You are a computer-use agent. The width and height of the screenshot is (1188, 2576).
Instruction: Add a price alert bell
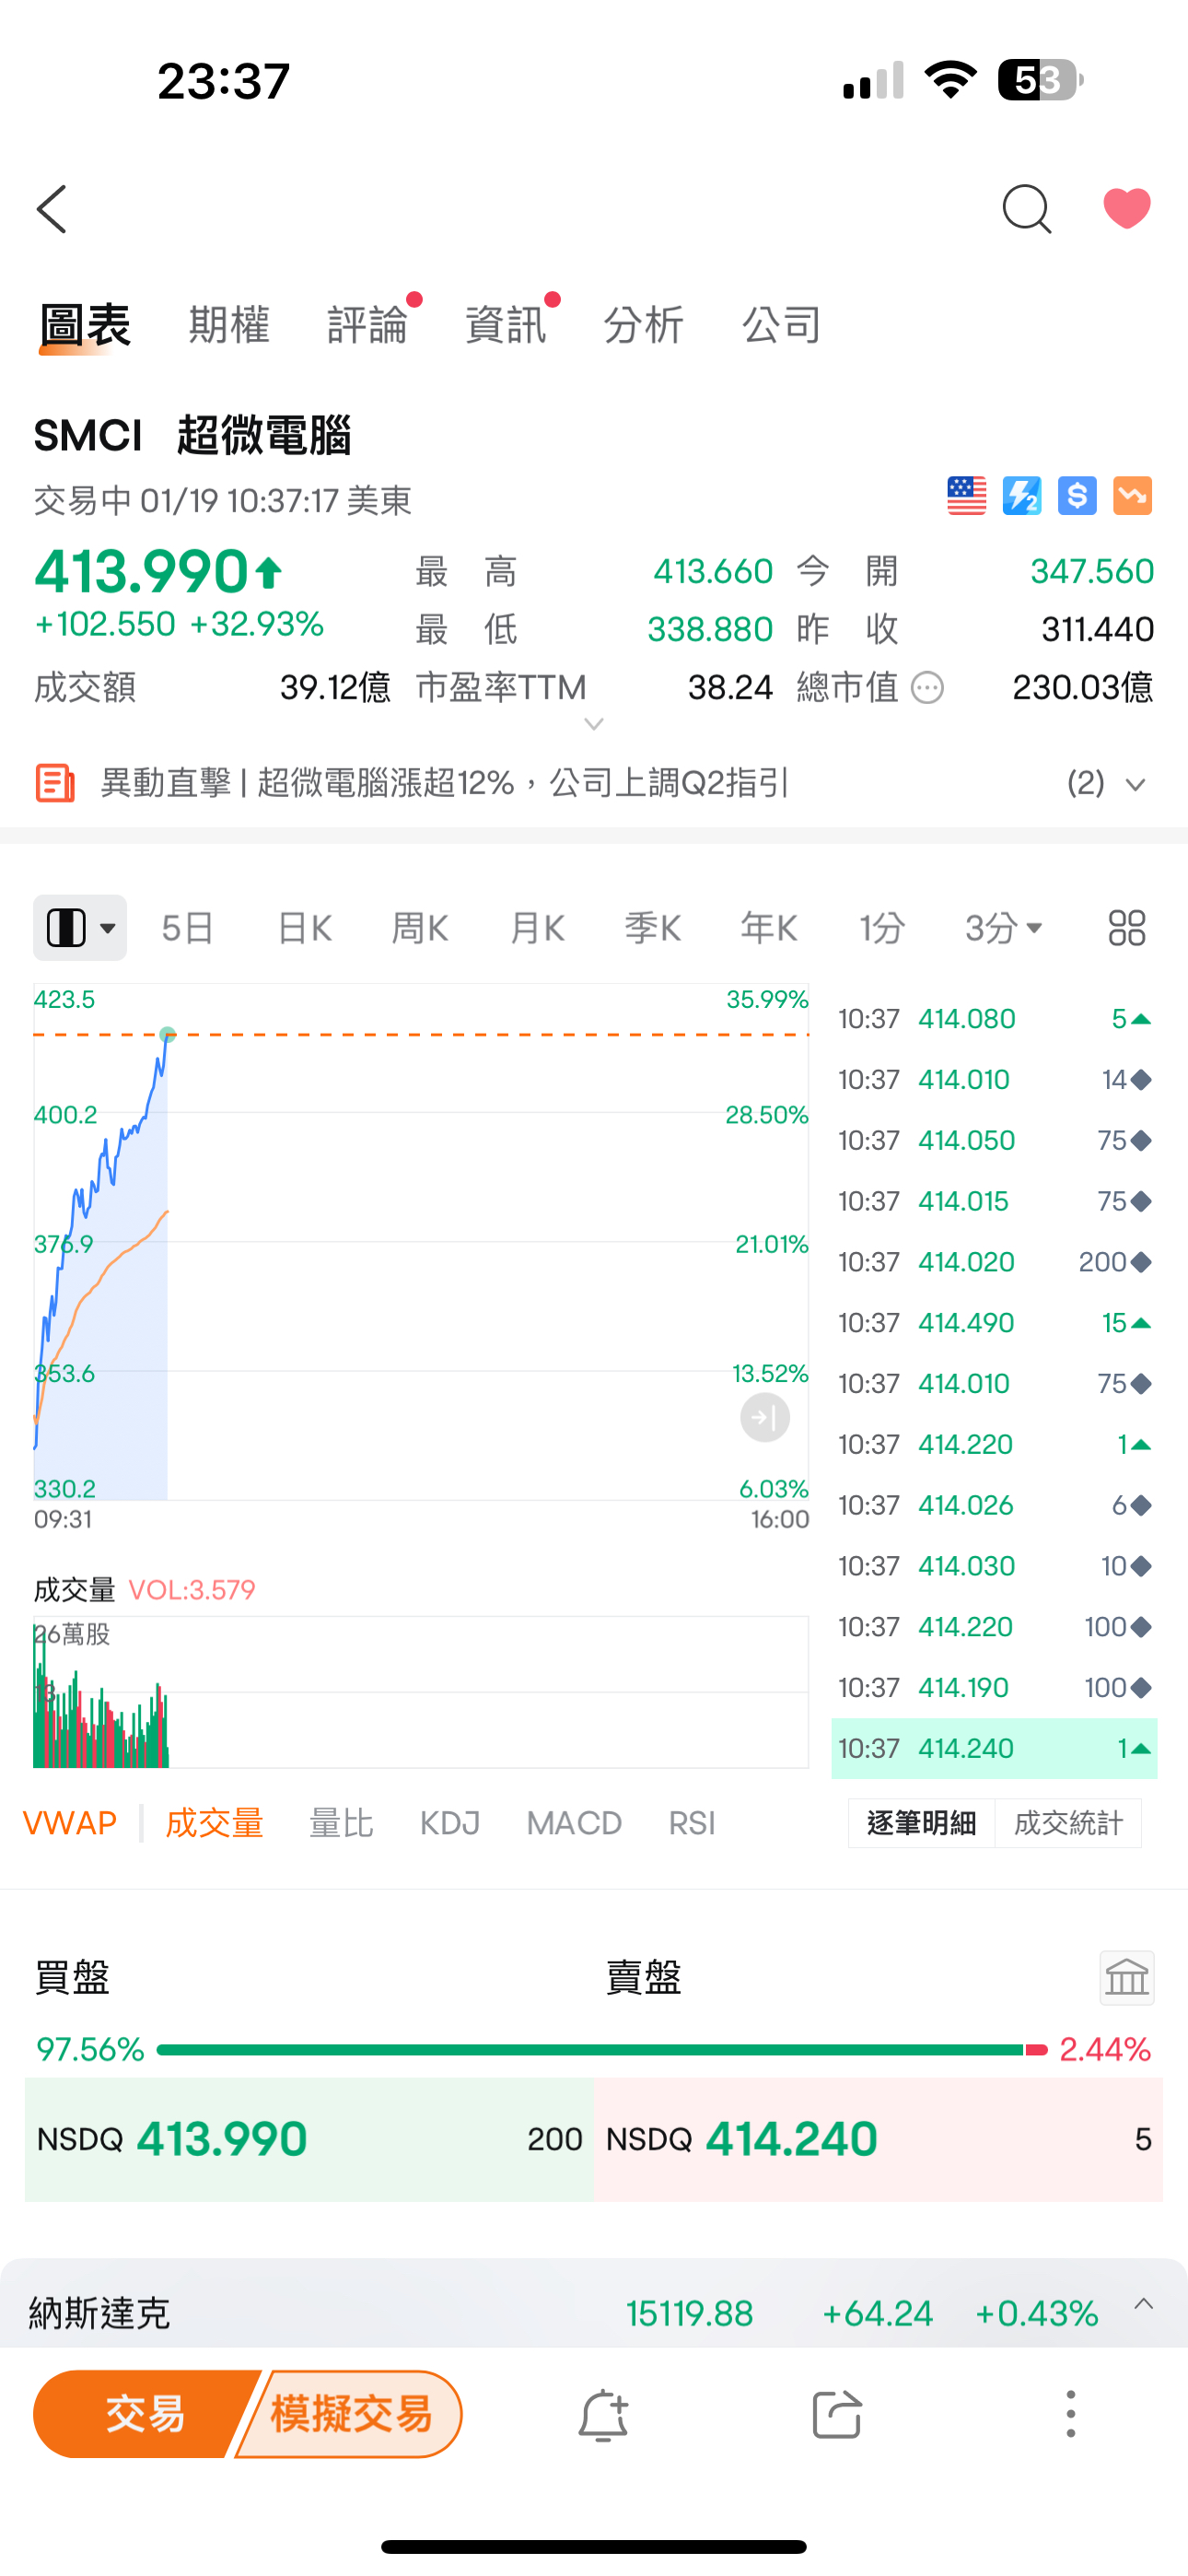[603, 2415]
